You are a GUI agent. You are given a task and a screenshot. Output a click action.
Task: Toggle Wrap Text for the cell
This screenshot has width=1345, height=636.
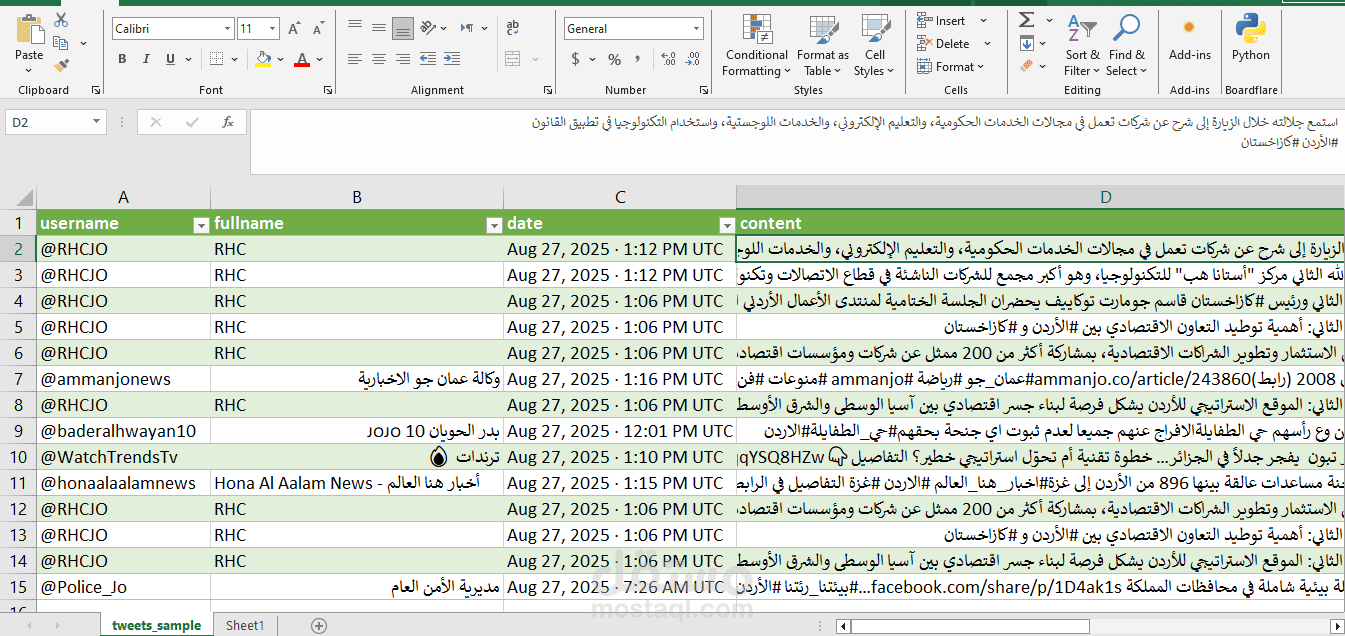[512, 28]
